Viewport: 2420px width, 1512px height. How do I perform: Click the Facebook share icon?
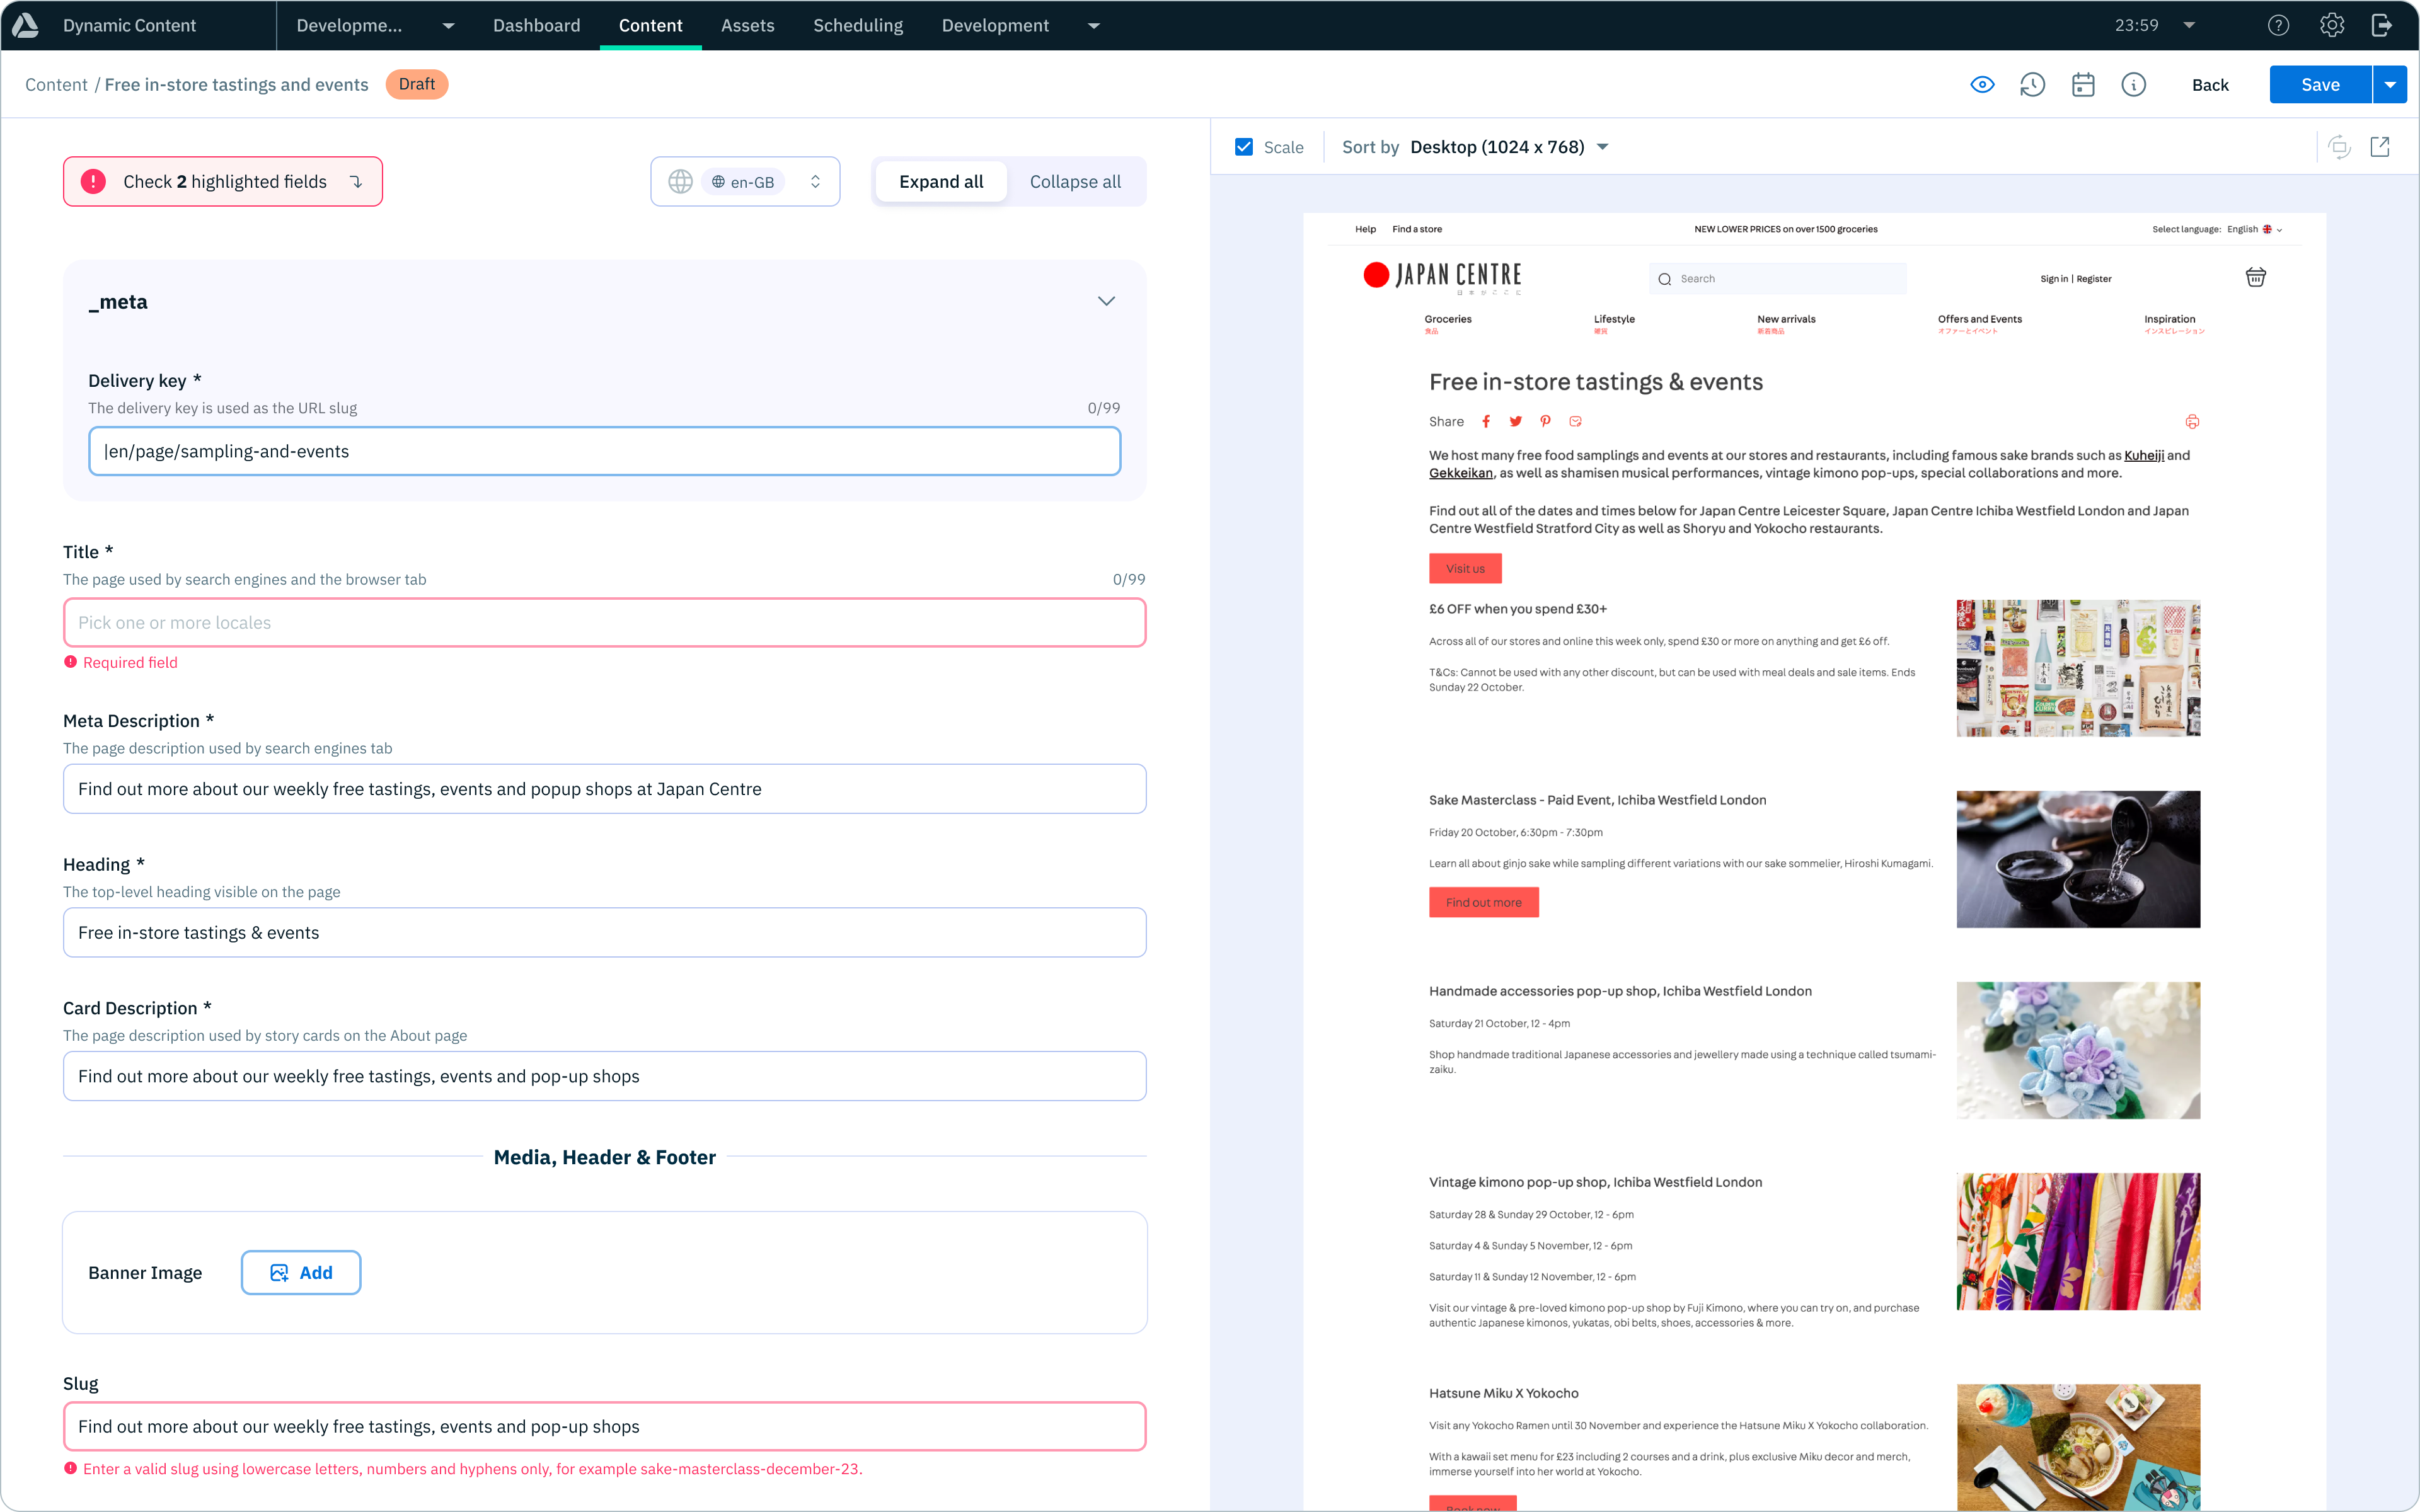pos(1486,421)
